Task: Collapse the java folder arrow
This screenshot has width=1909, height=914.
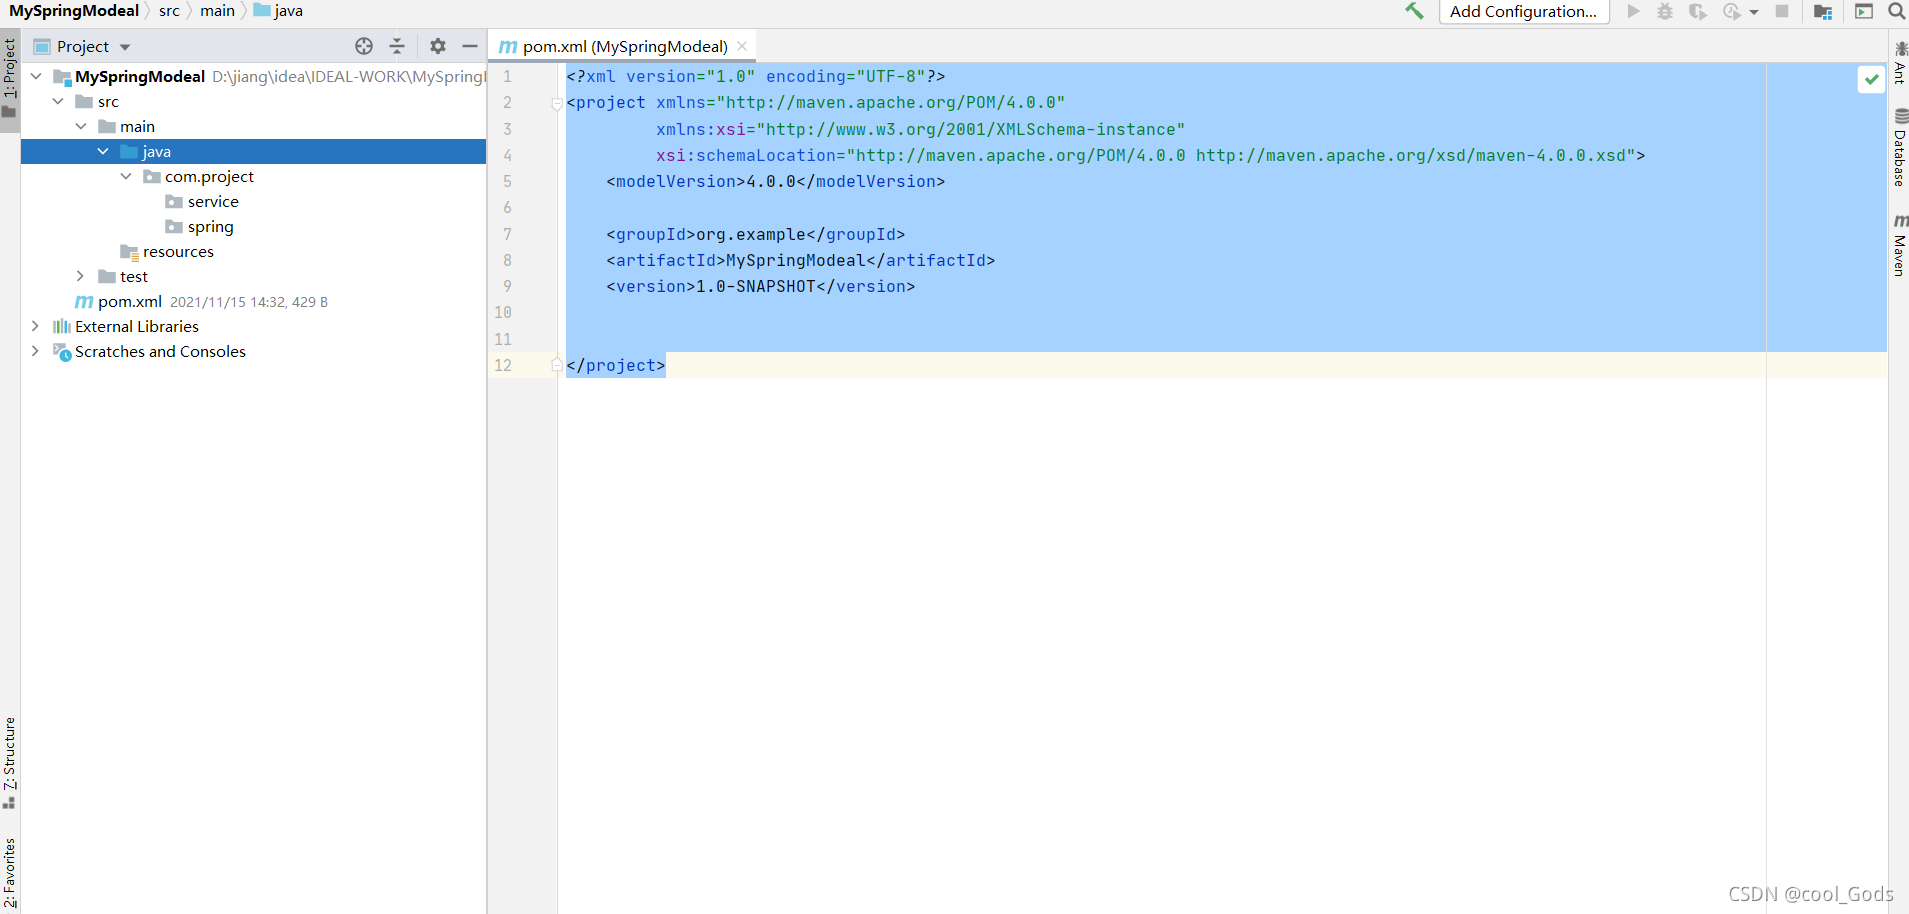Action: pyautogui.click(x=103, y=151)
